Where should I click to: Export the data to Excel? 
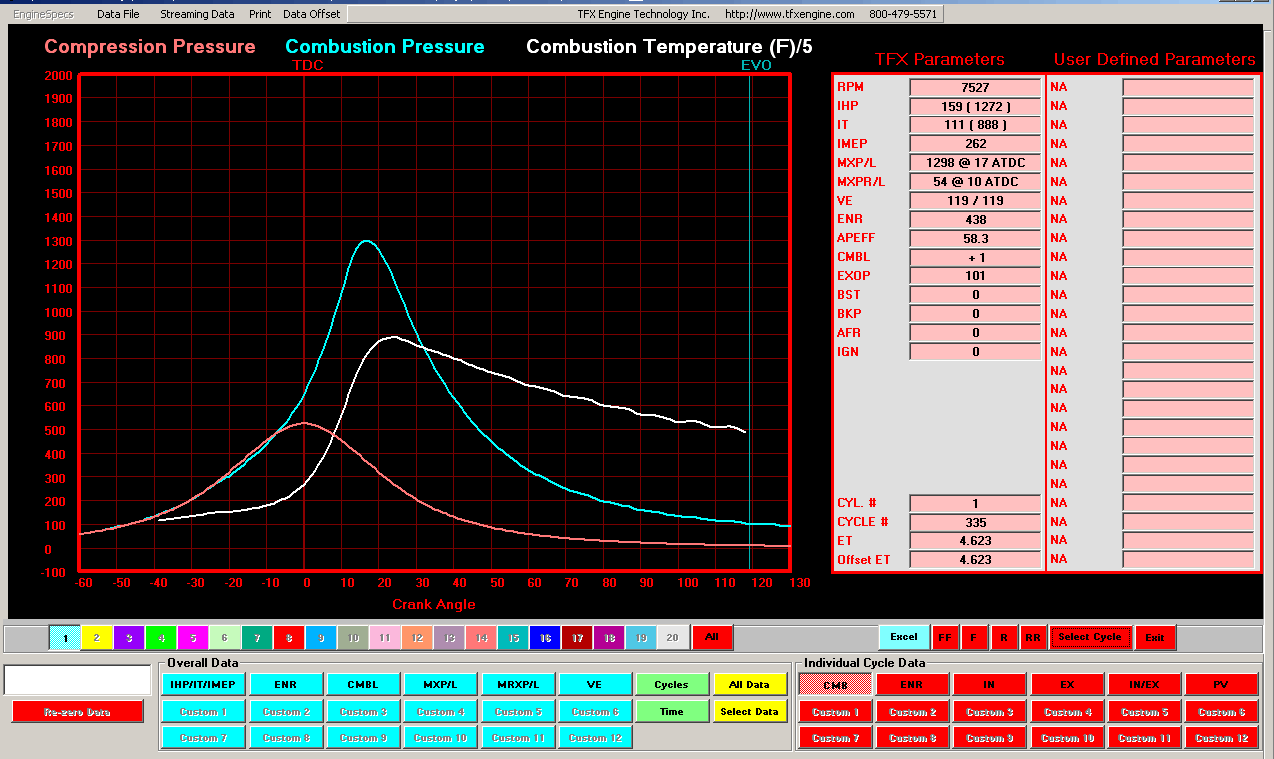903,637
